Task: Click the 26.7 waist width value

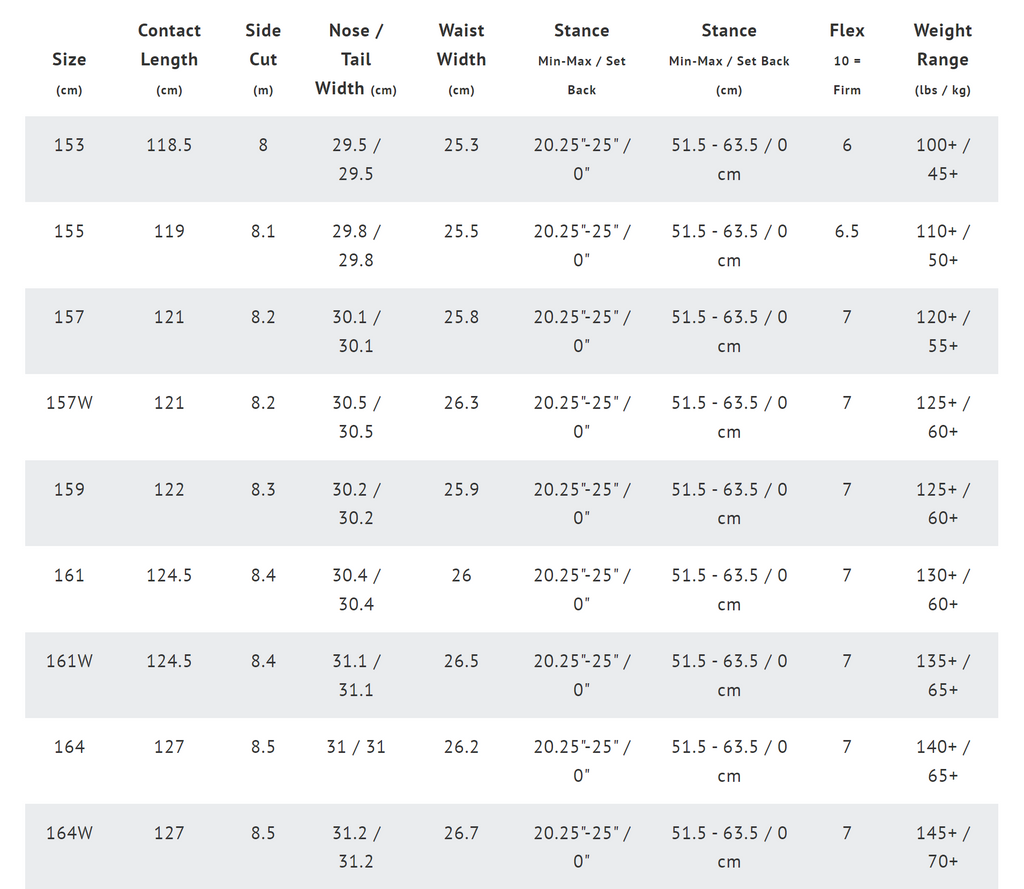Action: (461, 833)
